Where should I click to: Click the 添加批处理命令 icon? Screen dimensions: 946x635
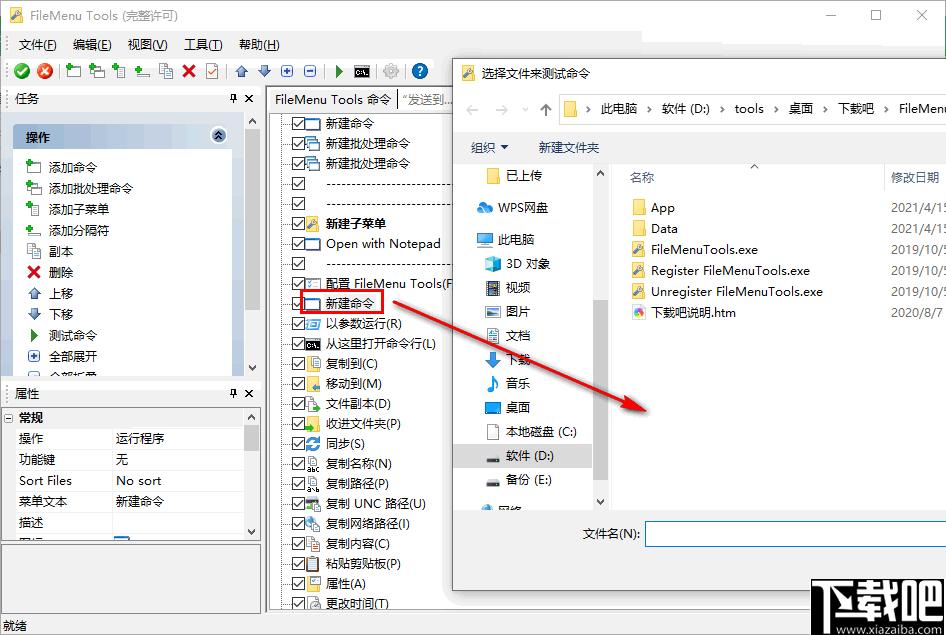(33, 186)
